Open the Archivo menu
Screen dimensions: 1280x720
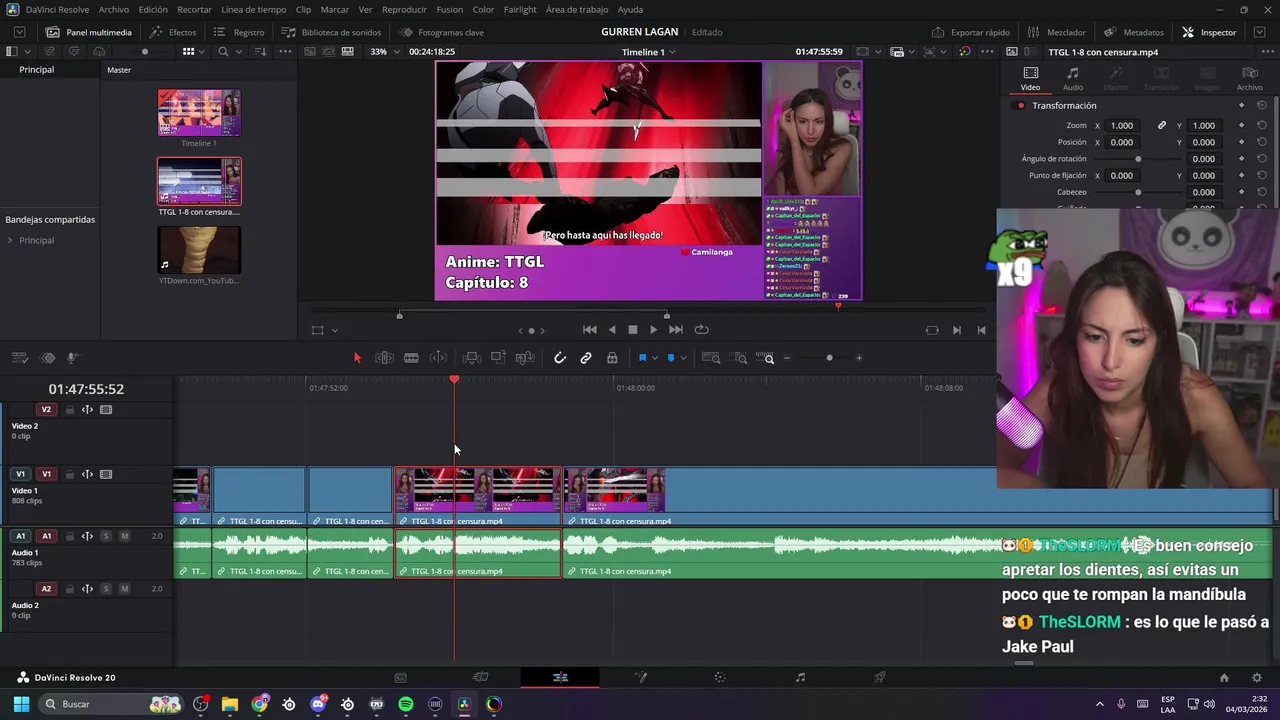[113, 9]
